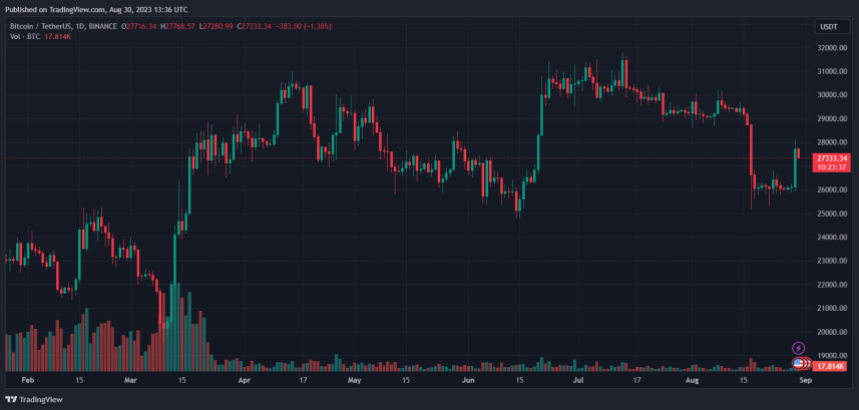Viewport: 859px width, 410px height.
Task: Click the 25000.00 price axis label
Action: pos(832,214)
